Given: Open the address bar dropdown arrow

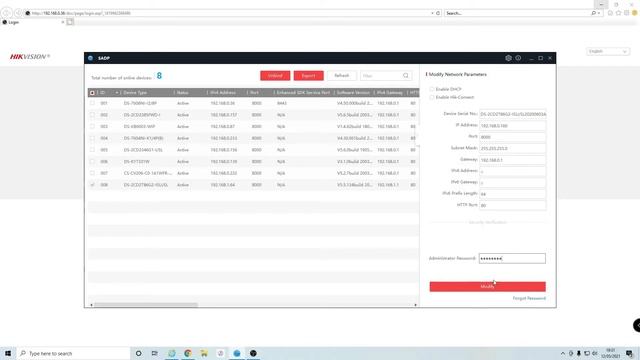Looking at the screenshot, I should [432, 13].
